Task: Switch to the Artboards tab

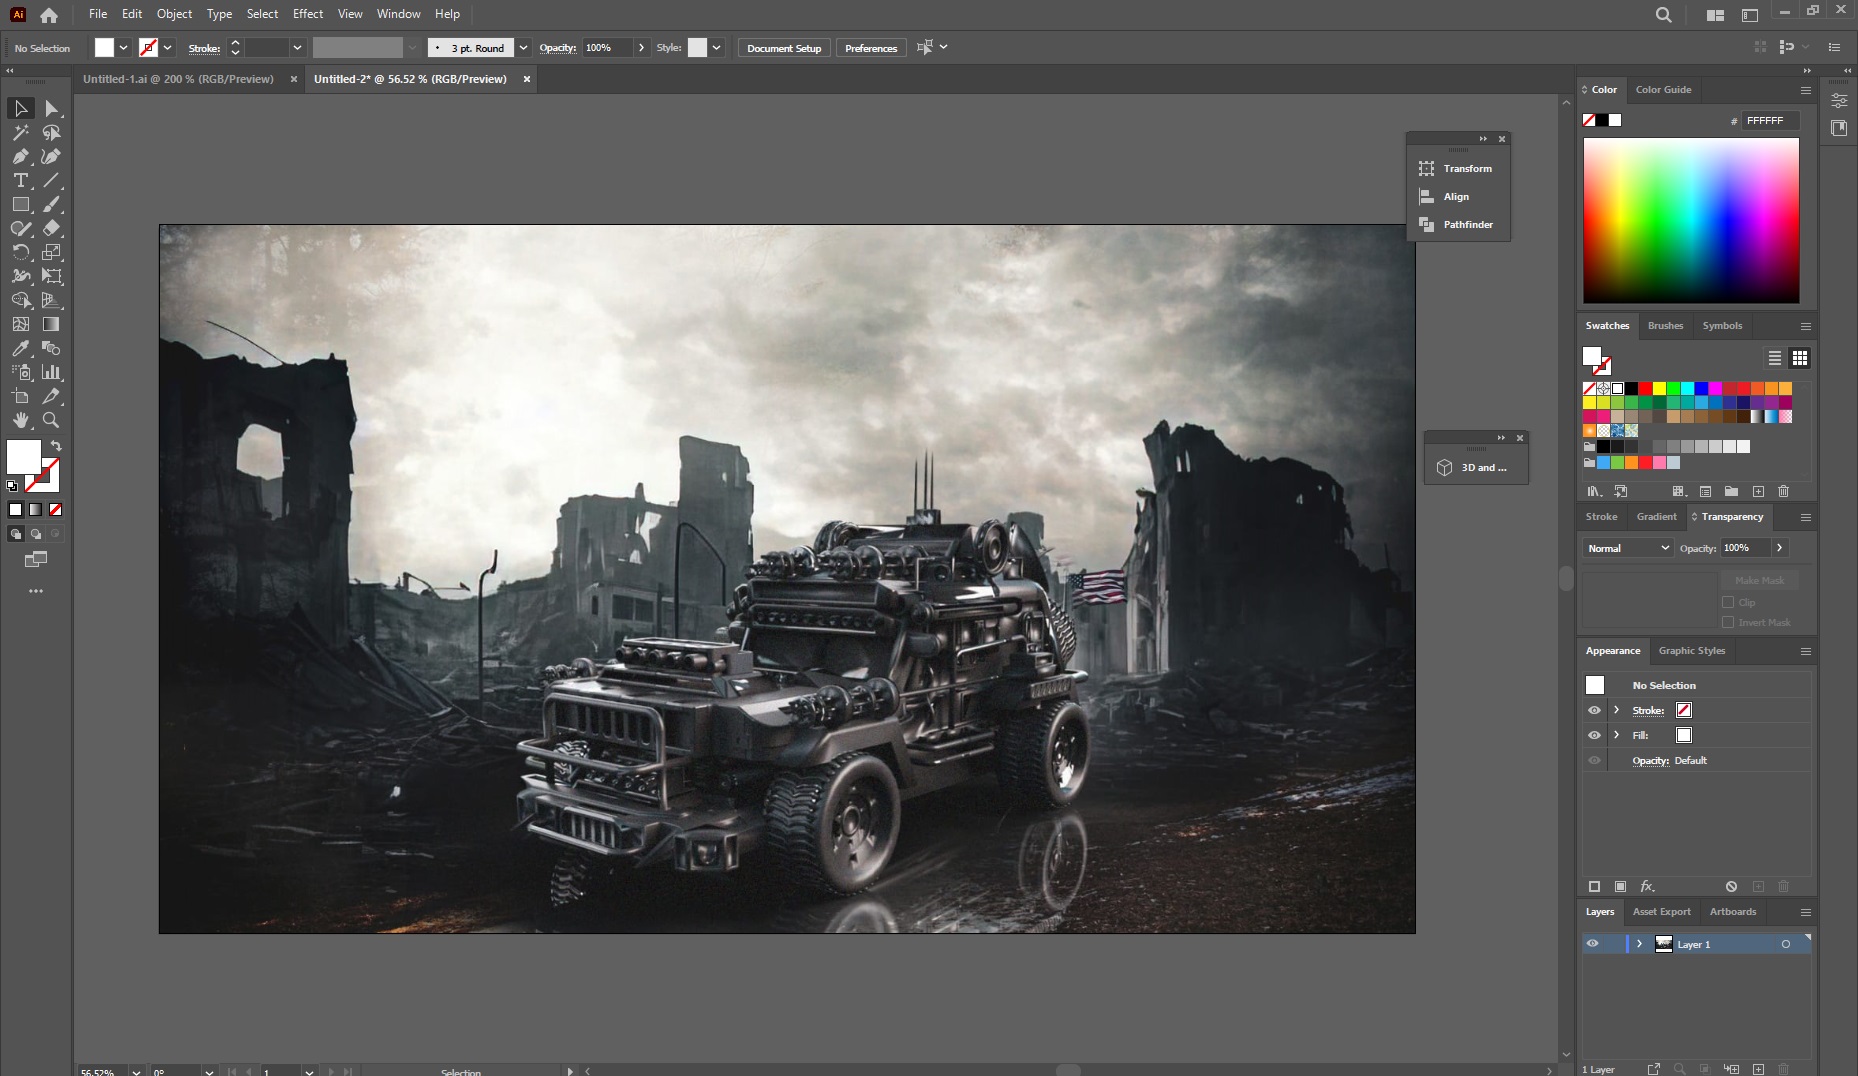Action: click(x=1732, y=912)
